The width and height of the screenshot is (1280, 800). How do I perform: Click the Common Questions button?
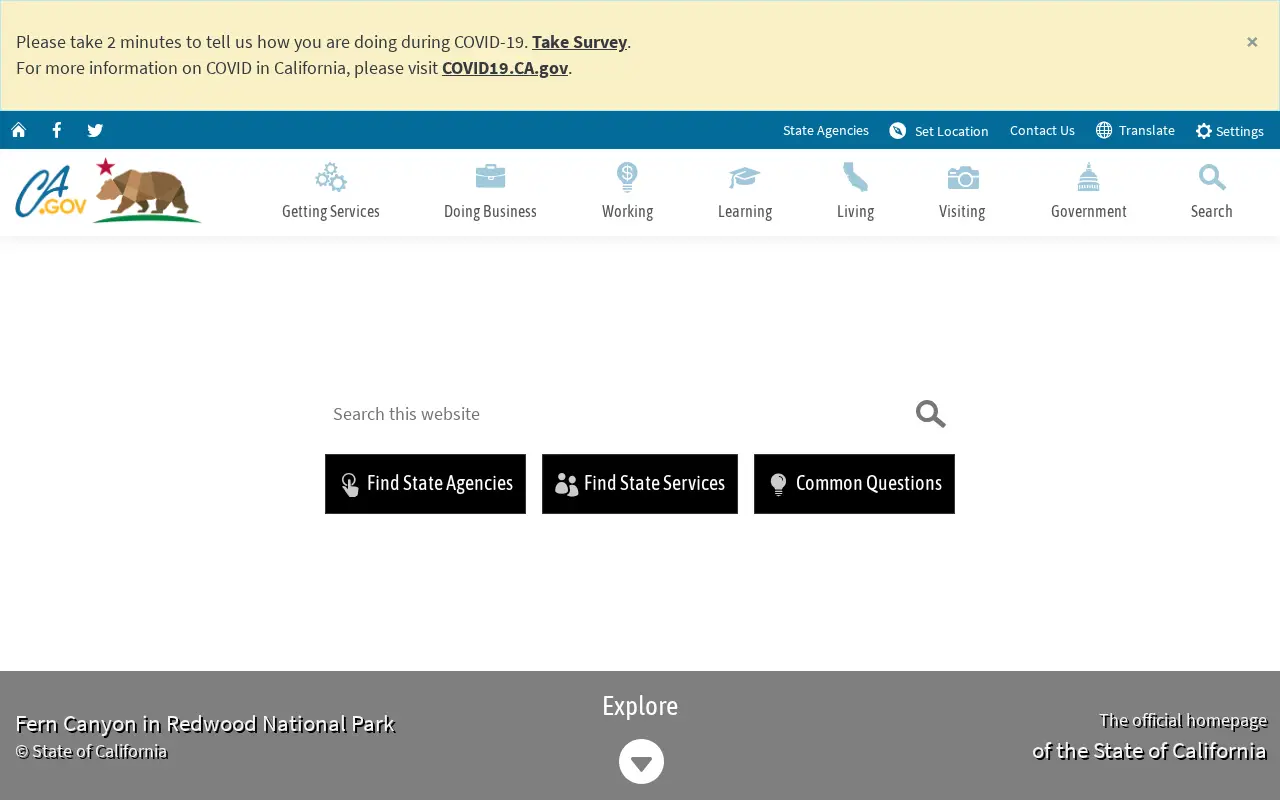pos(854,484)
